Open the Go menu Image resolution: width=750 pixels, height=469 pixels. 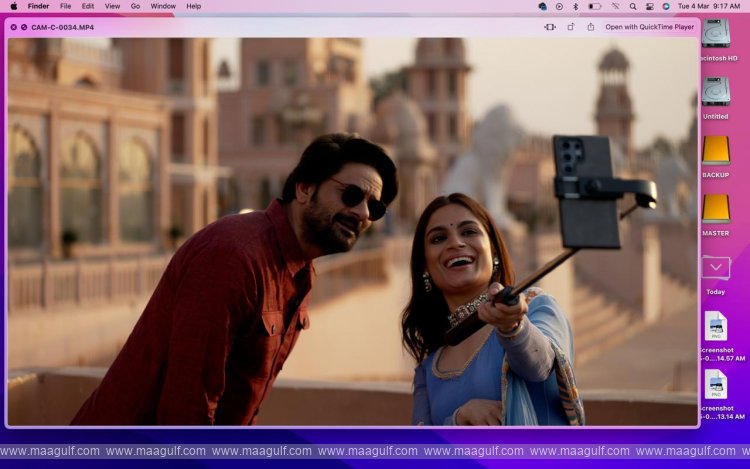click(x=135, y=6)
